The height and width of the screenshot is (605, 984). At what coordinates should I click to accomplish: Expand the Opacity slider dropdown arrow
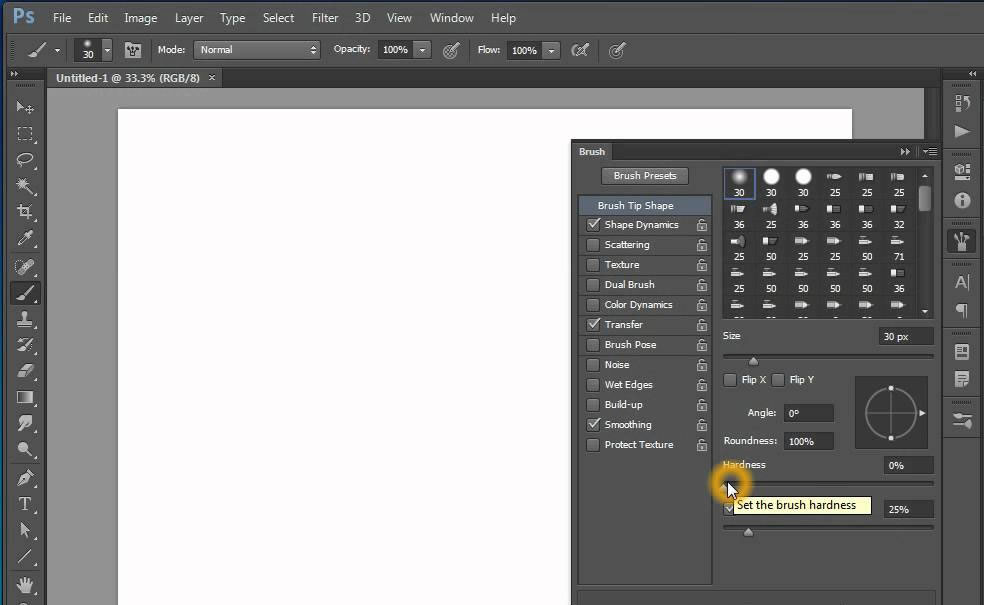[x=422, y=50]
